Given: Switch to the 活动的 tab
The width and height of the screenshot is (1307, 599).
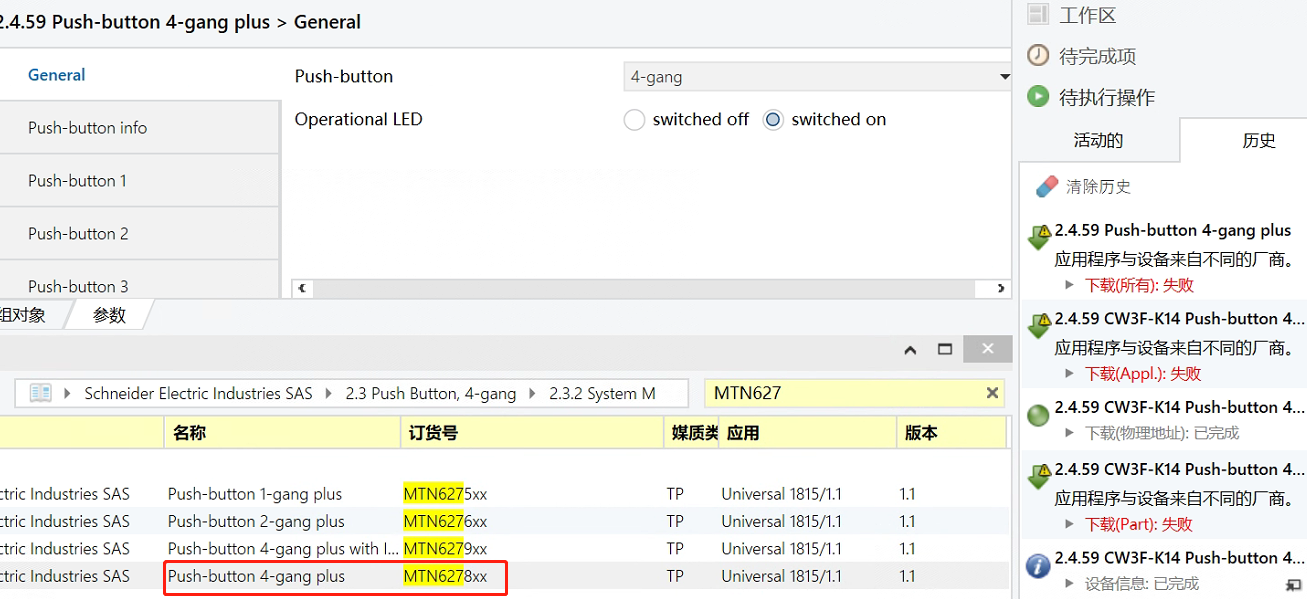Looking at the screenshot, I should coord(1098,140).
